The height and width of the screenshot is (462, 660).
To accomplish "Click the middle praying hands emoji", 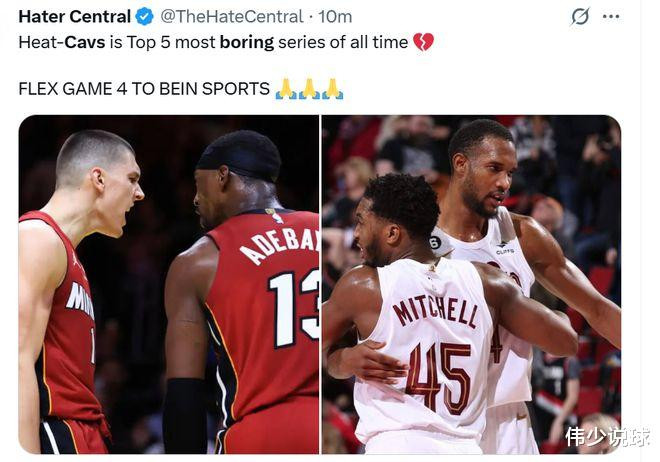I will click(309, 89).
